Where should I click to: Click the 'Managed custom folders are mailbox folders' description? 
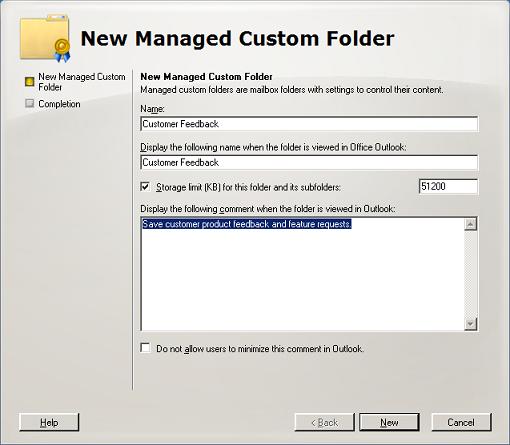pyautogui.click(x=292, y=90)
